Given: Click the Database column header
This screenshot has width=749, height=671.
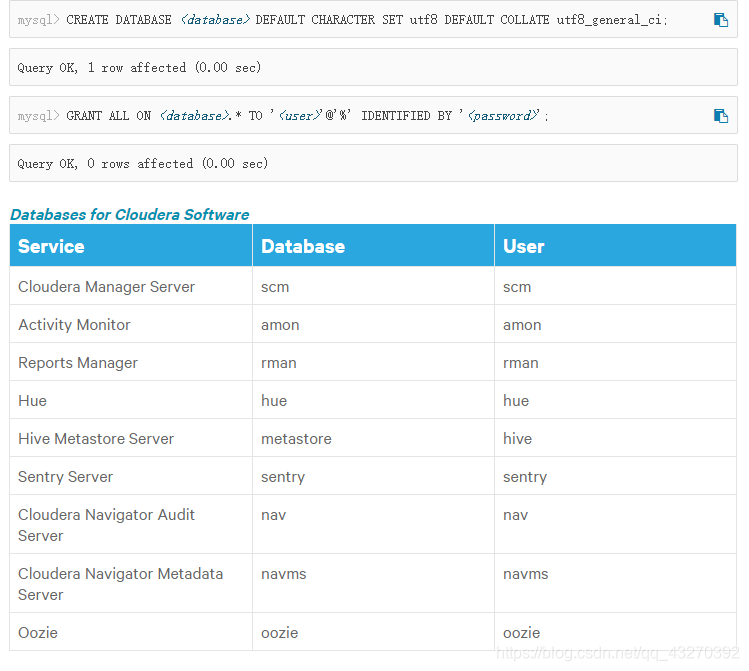Looking at the screenshot, I should pos(373,245).
